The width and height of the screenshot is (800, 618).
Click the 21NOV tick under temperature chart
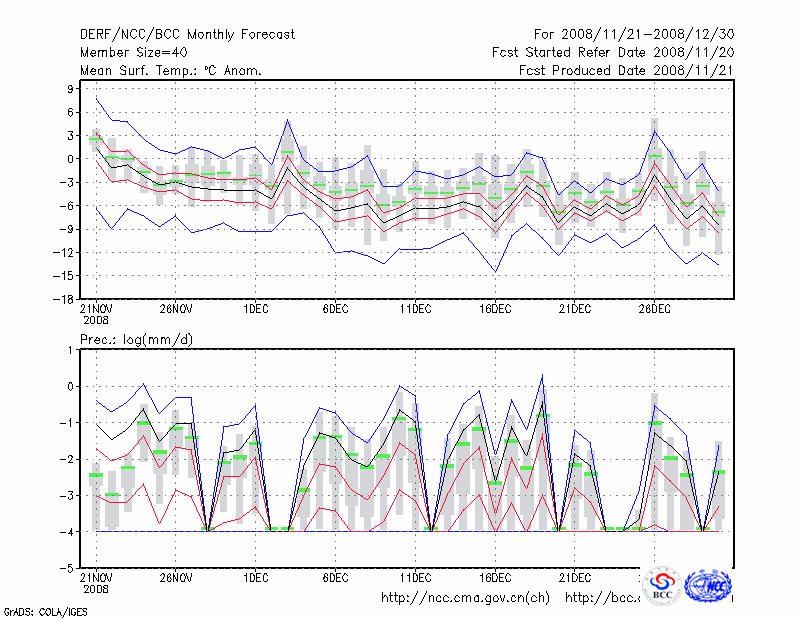pyautogui.click(x=96, y=311)
